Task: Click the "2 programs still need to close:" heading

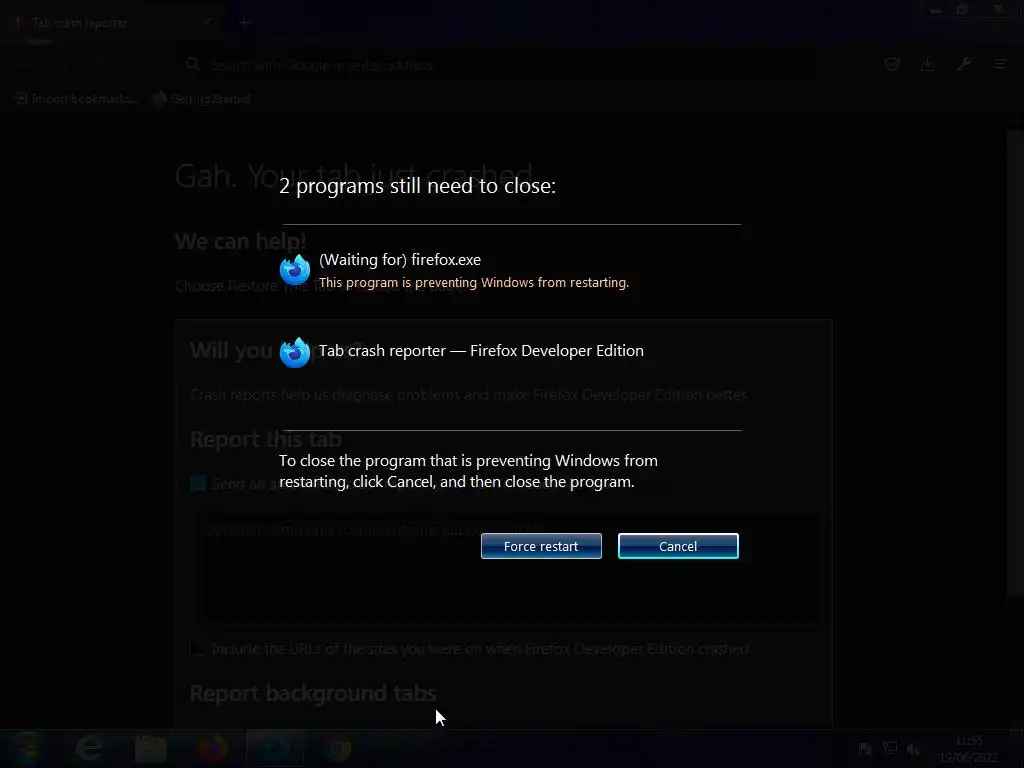Action: (x=417, y=186)
